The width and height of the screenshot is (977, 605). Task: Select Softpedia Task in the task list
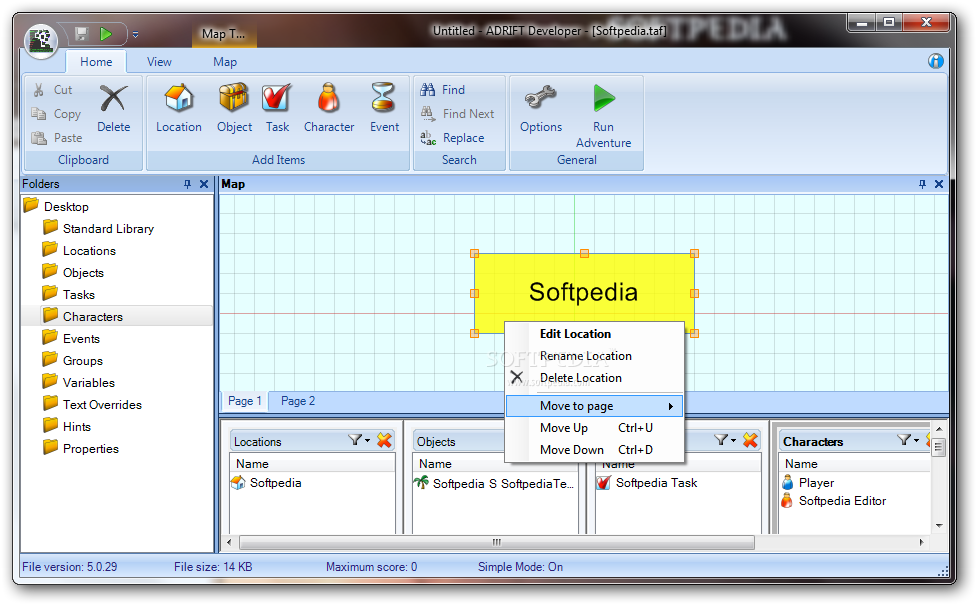(647, 482)
